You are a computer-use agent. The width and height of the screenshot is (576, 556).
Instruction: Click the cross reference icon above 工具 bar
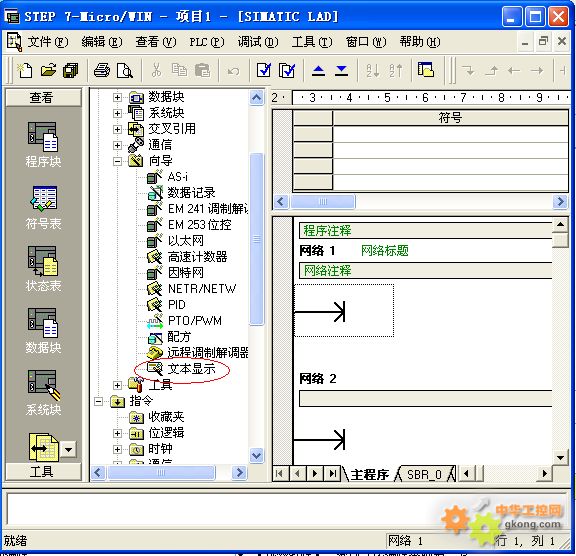pyautogui.click(x=43, y=447)
